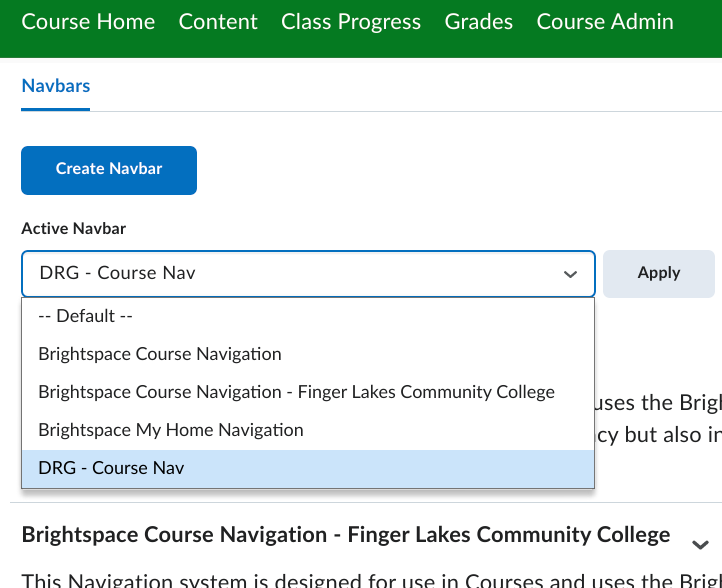The width and height of the screenshot is (722, 588).
Task: Pick the plain Brightspace Course Navigation option
Action: pos(160,354)
